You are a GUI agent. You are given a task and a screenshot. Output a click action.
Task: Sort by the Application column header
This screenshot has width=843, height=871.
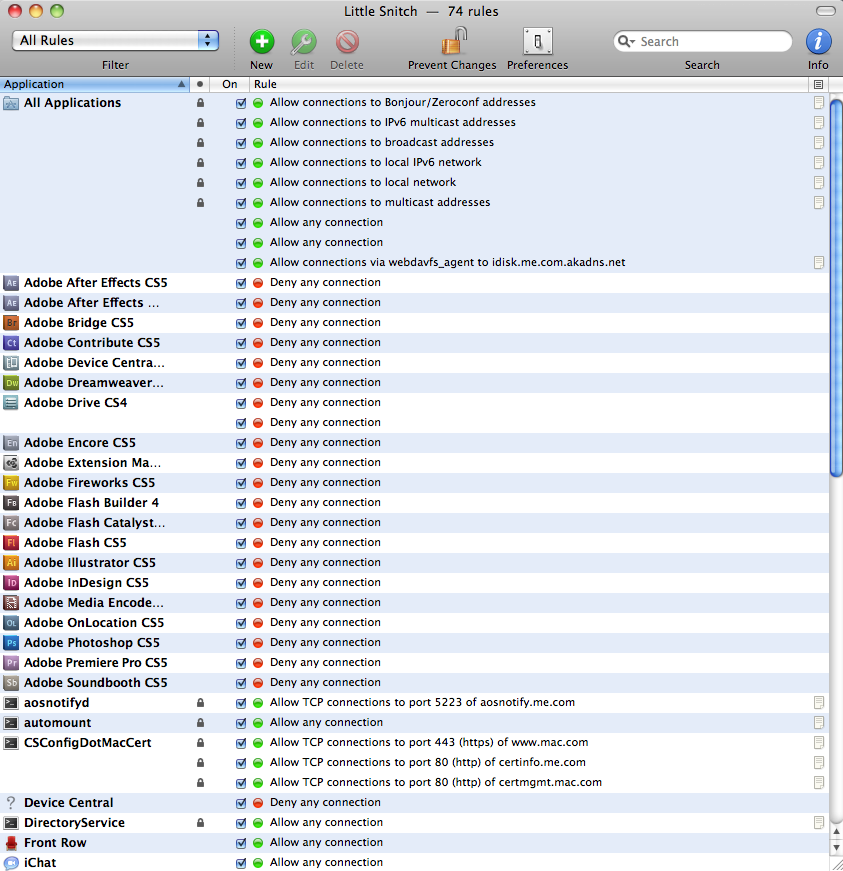coord(94,84)
